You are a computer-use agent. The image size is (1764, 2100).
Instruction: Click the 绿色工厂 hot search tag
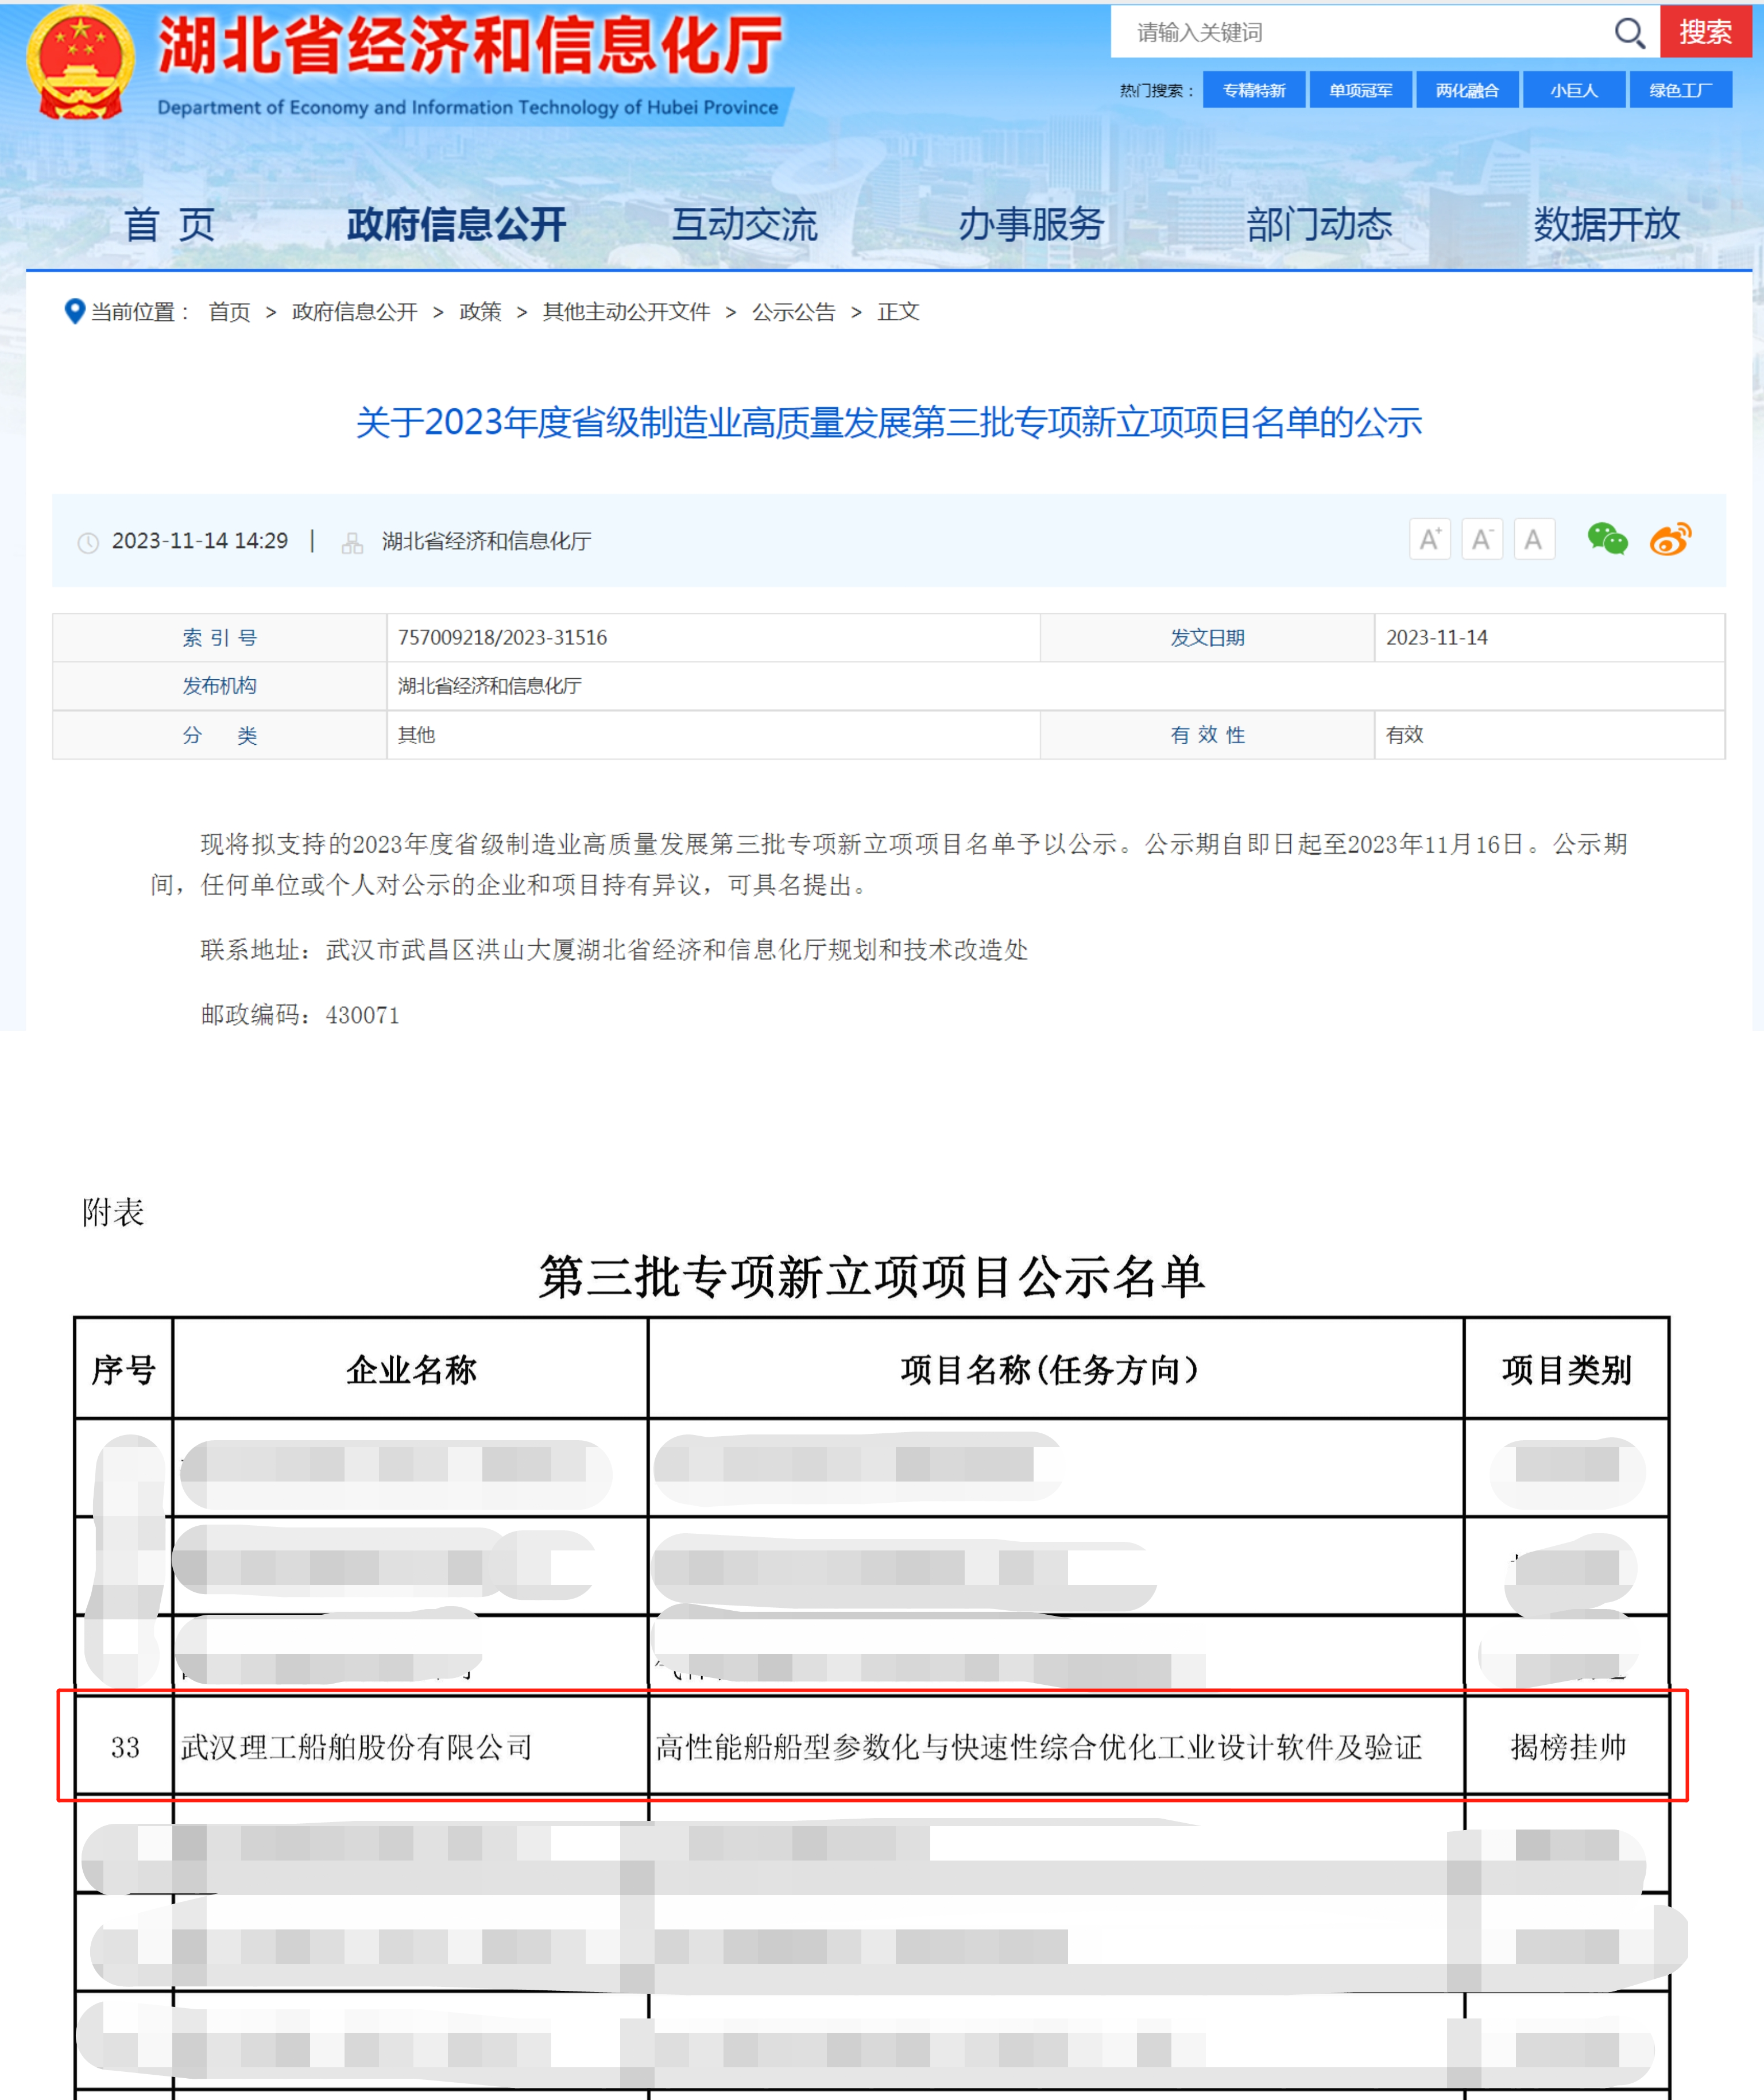1680,90
